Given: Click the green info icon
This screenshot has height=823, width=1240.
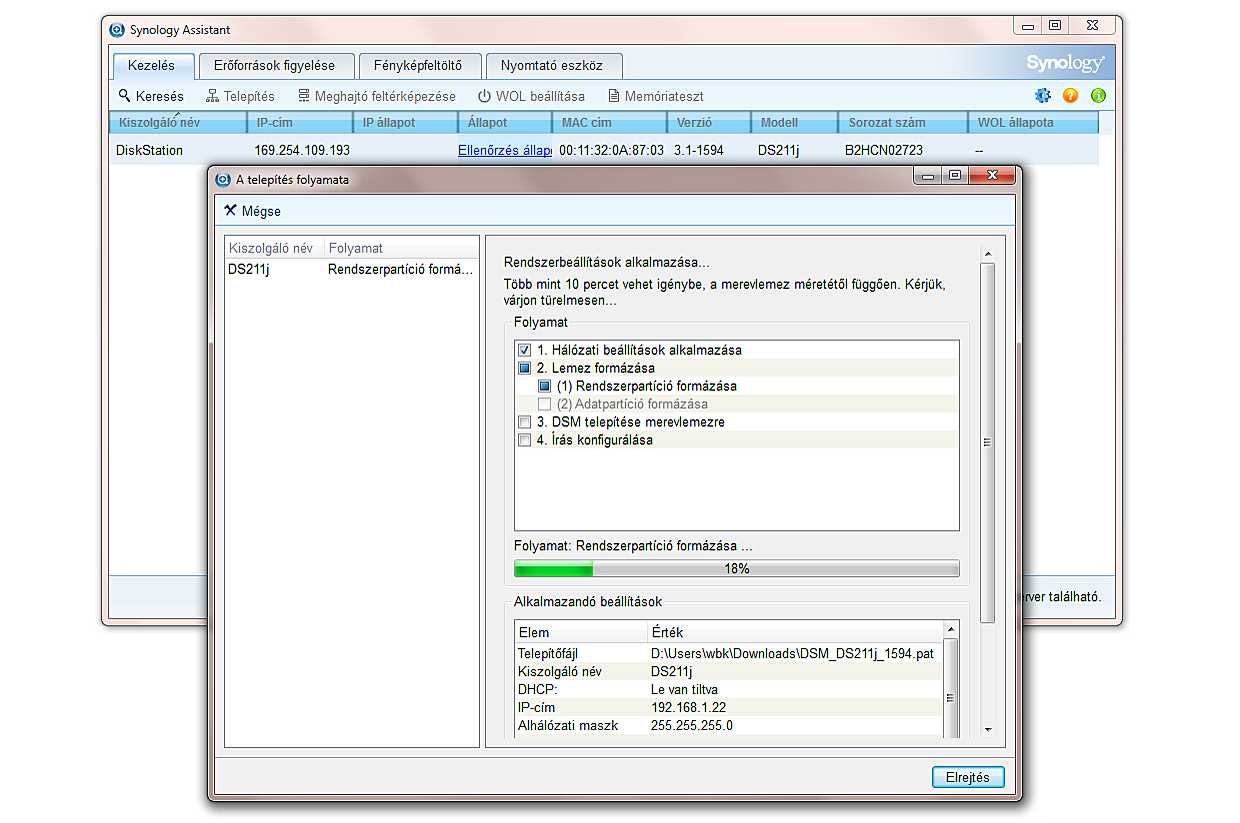Looking at the screenshot, I should coord(1098,96).
